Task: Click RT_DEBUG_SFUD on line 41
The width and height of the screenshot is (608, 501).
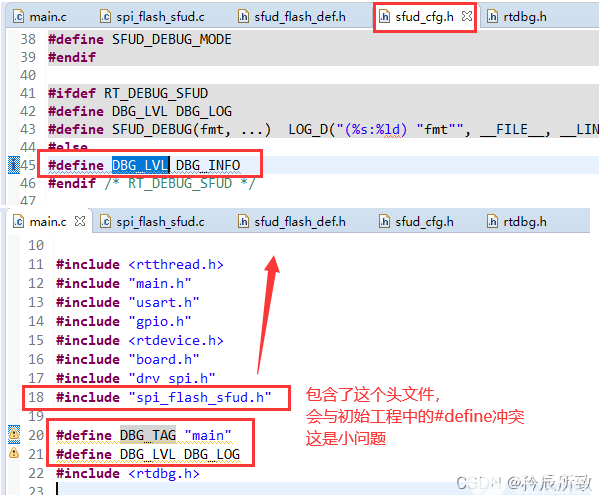Action: click(156, 93)
